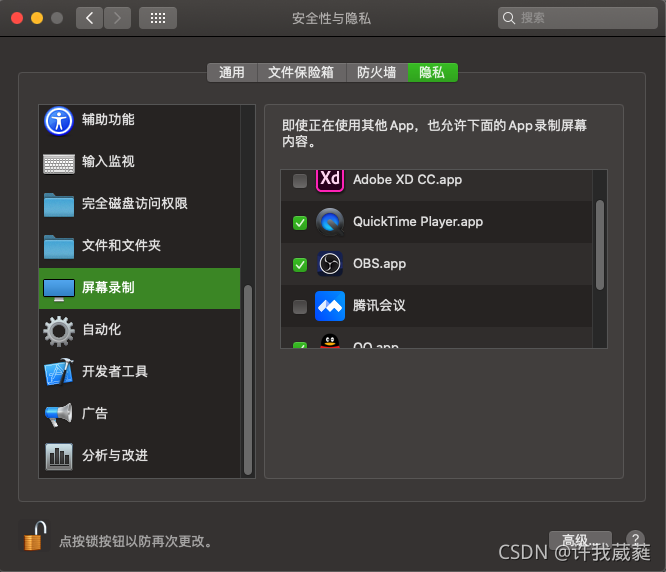Open the help question mark button
This screenshot has height=572, width=666.
(x=635, y=538)
